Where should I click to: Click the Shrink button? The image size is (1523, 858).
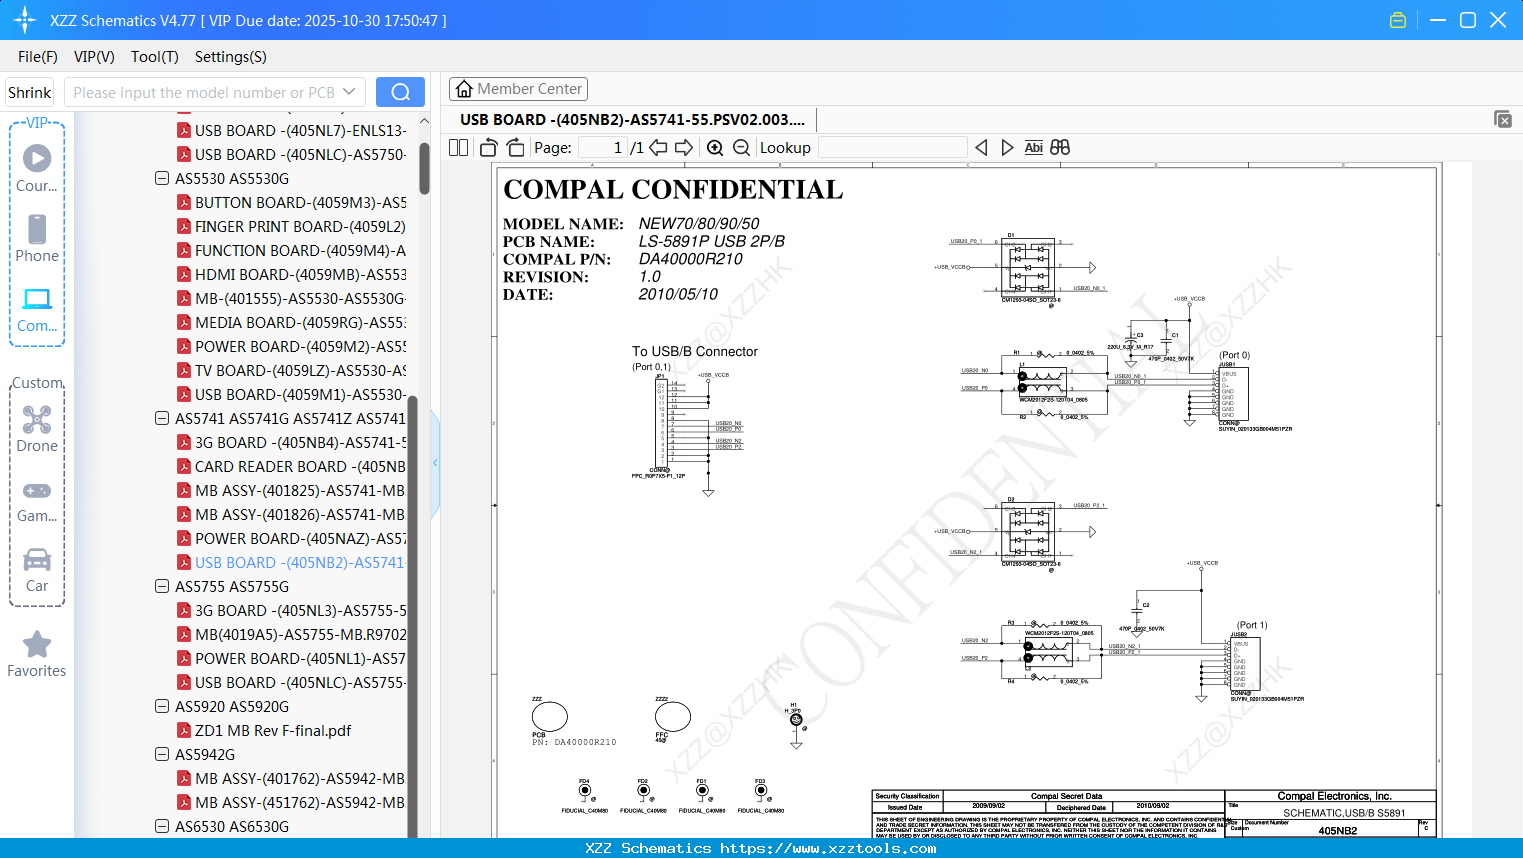[29, 92]
